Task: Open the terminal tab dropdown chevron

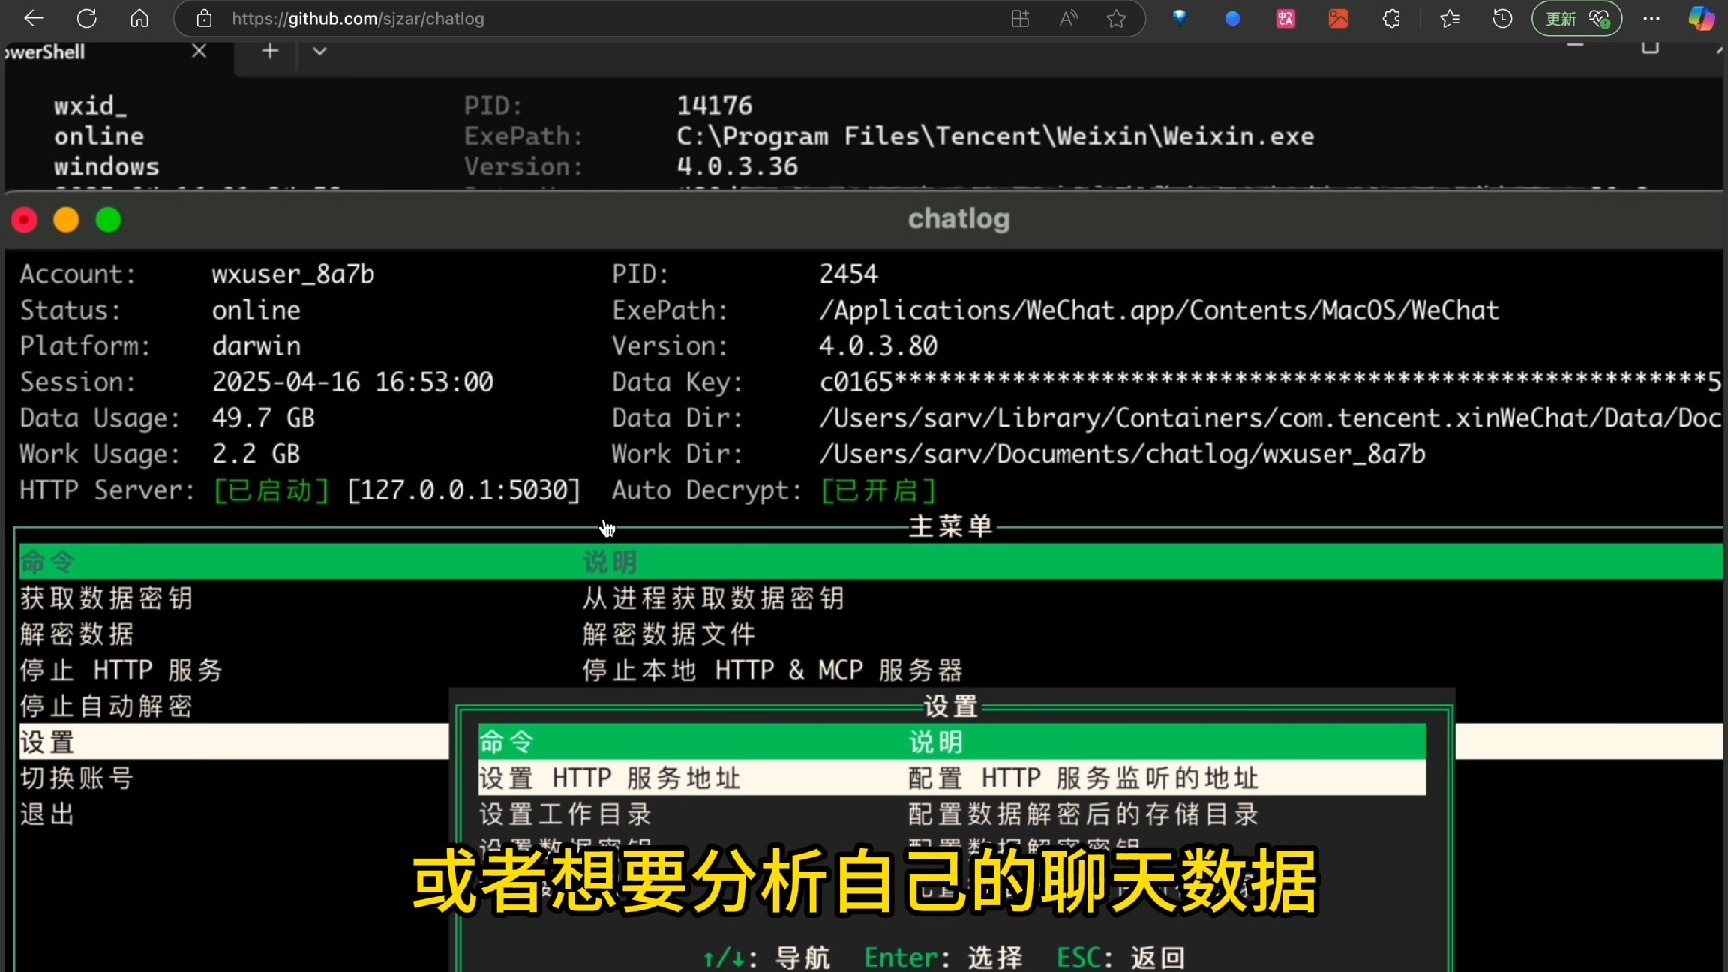Action: (319, 51)
